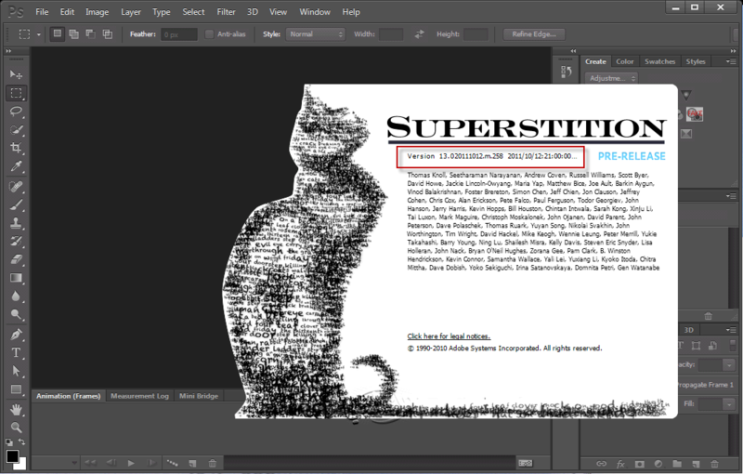Select the Zoom tool
This screenshot has width=743, height=474.
coord(16,428)
